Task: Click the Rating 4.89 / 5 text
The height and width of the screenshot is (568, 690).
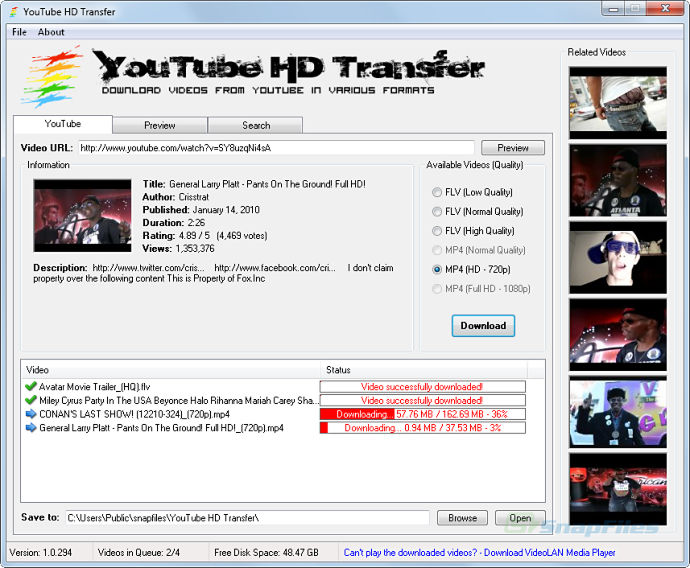Action: (x=205, y=236)
